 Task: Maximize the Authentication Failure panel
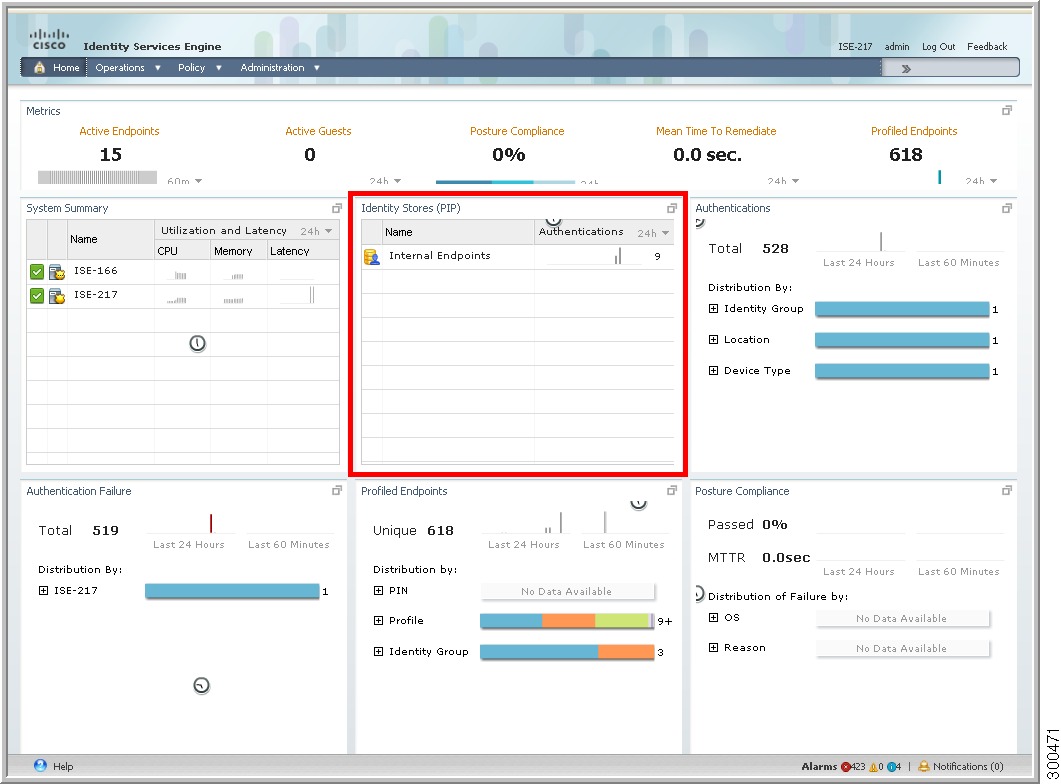coord(336,490)
